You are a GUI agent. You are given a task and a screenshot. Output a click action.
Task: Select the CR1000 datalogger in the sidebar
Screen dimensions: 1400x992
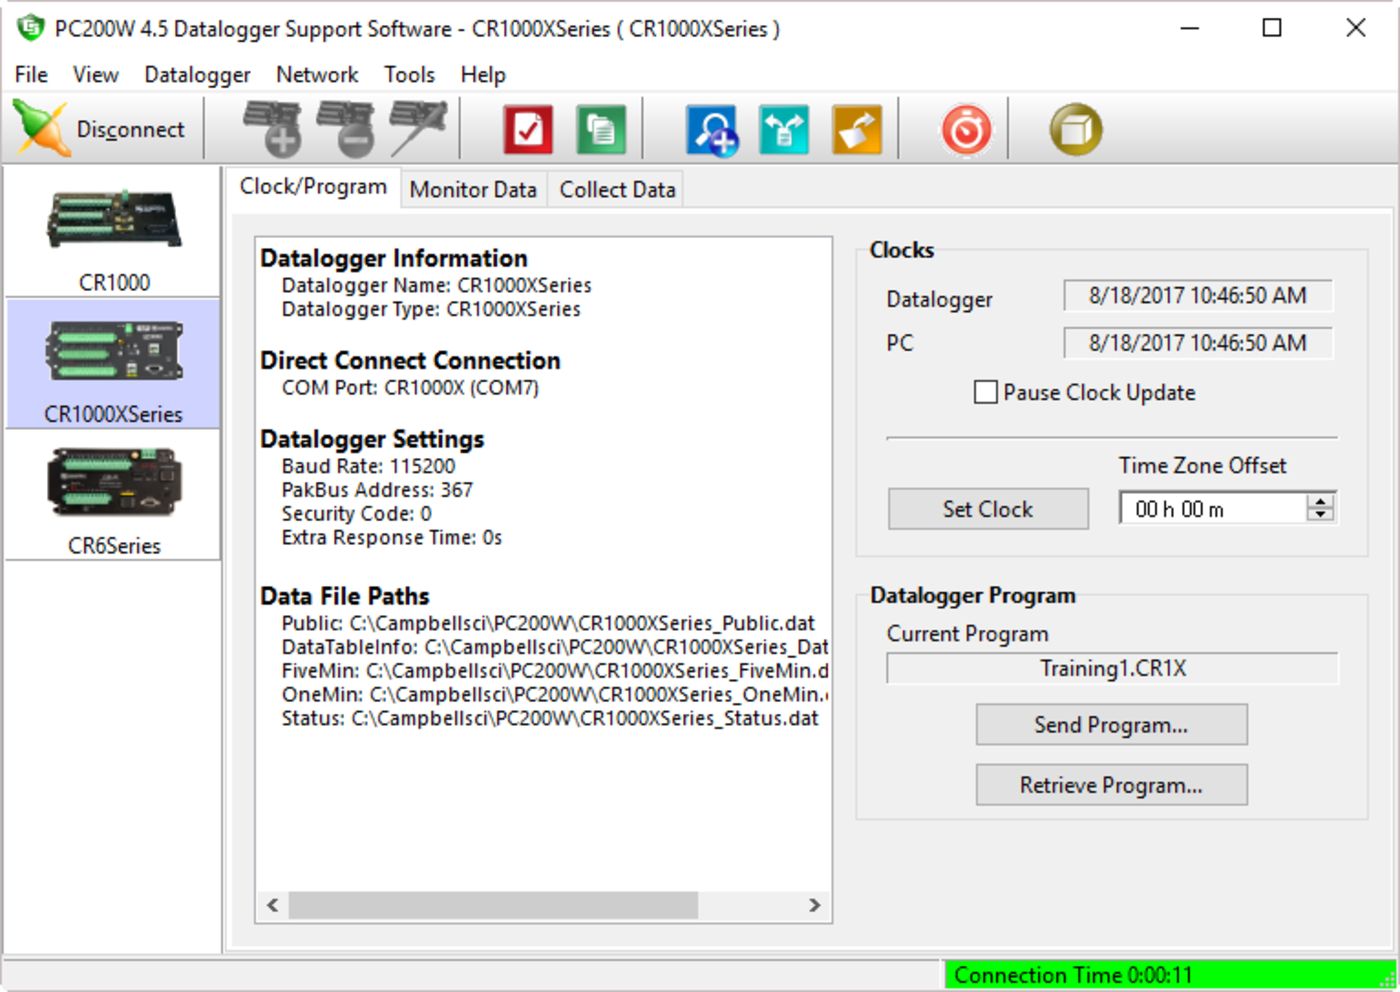click(113, 233)
